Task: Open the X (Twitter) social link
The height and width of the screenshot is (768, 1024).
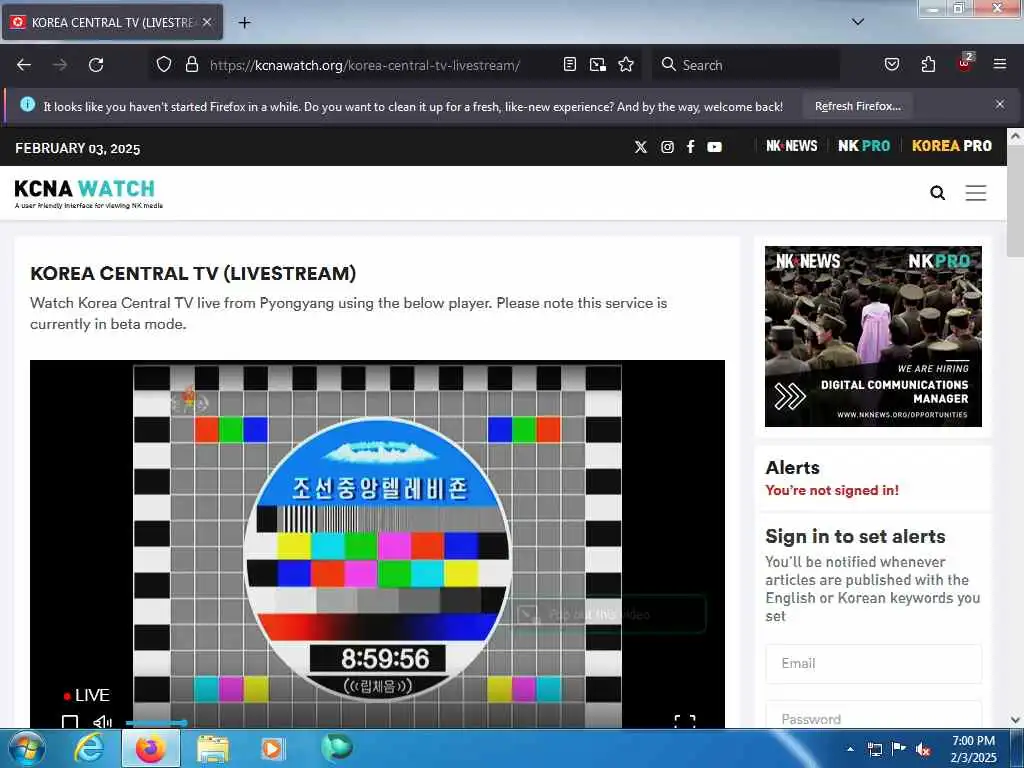Action: 641,147
